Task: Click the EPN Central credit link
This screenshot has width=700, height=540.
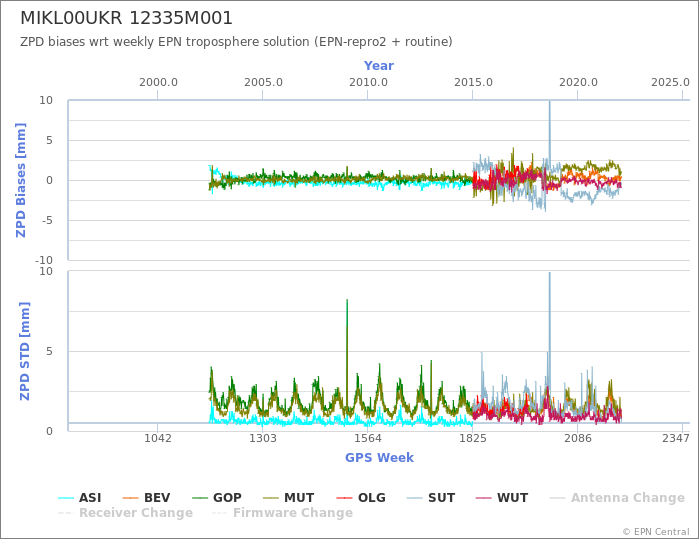Action: pos(656,532)
